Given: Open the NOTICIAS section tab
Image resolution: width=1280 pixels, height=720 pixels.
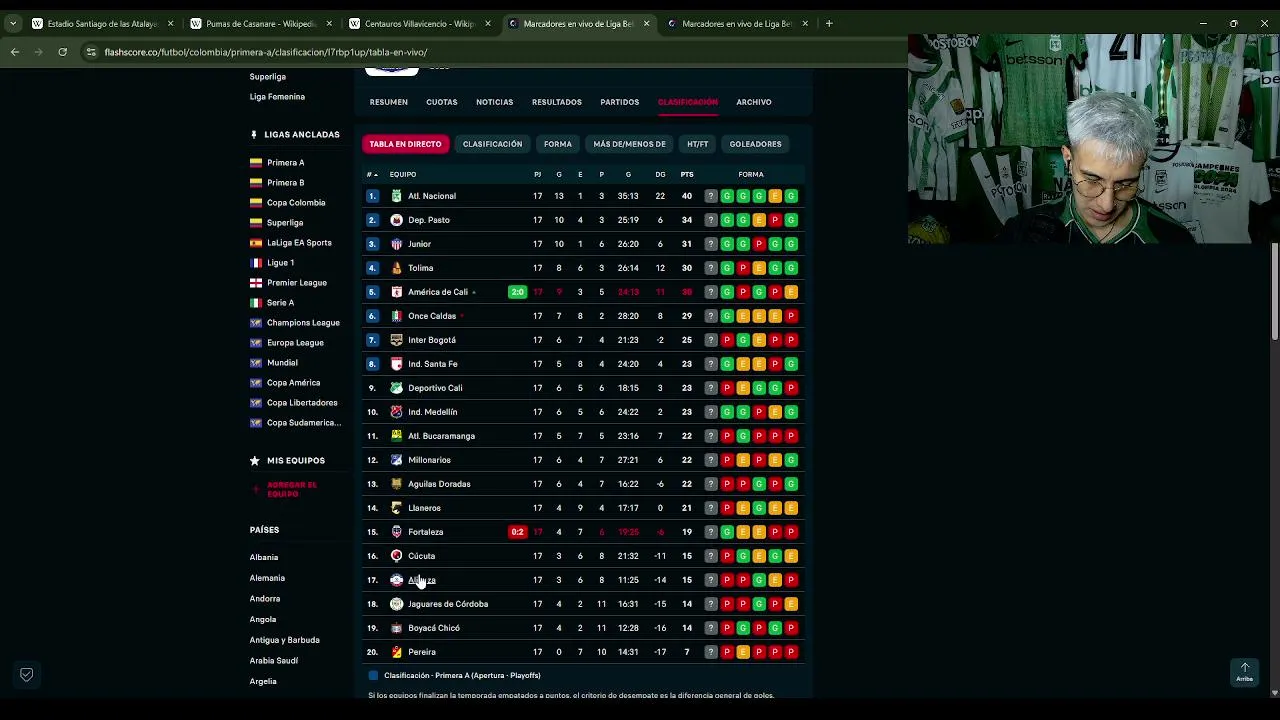Looking at the screenshot, I should coord(494,102).
